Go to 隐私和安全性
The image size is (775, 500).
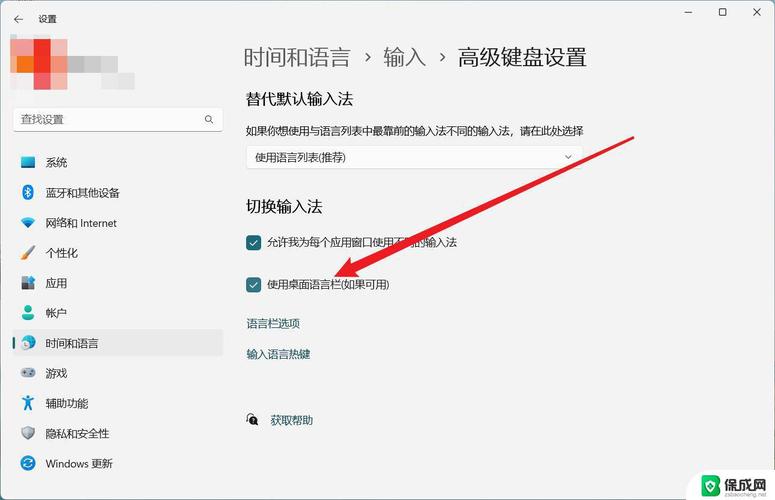(x=118, y=433)
